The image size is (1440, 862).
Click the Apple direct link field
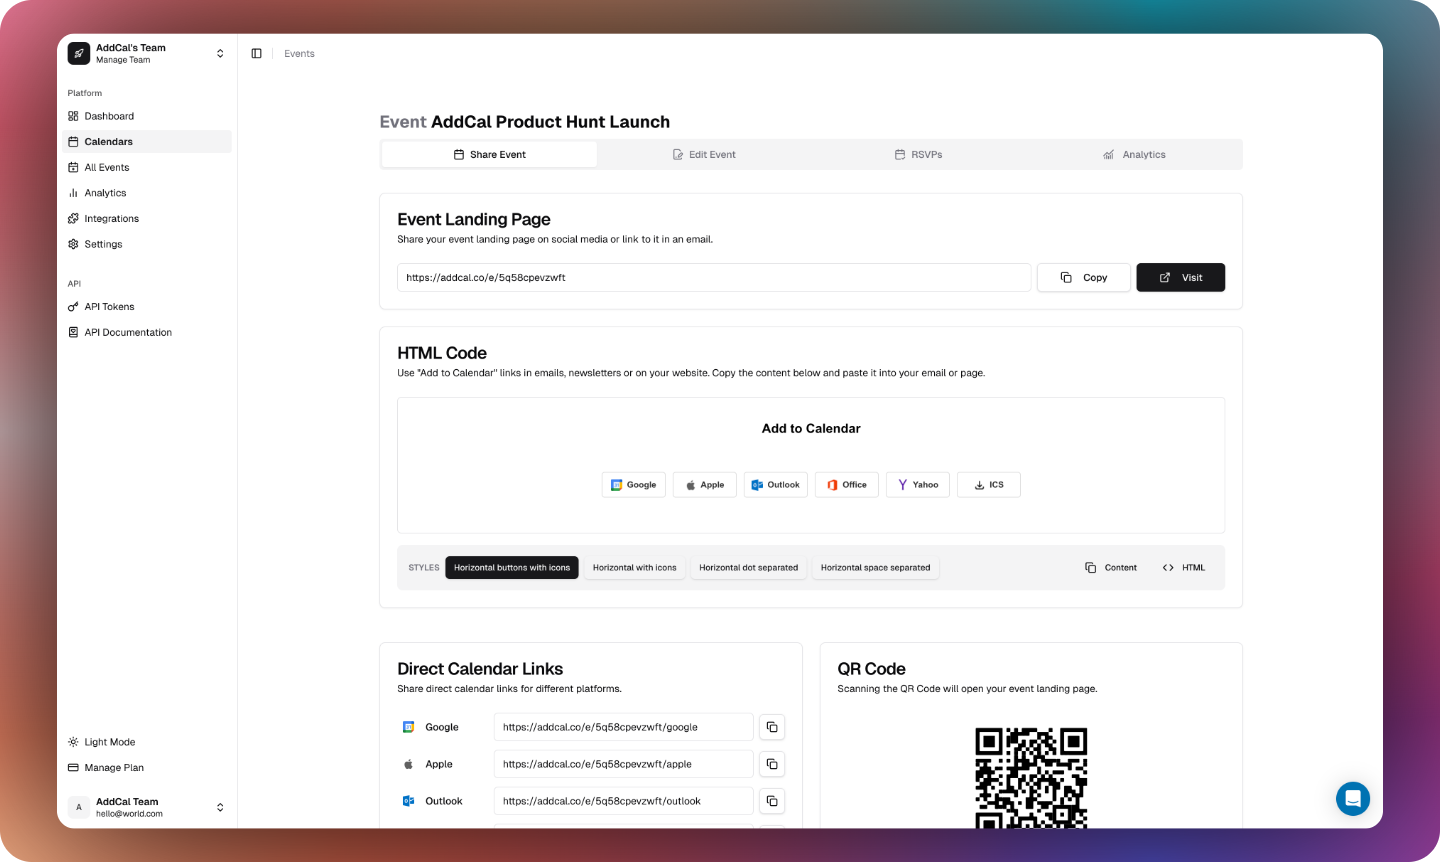(x=624, y=764)
